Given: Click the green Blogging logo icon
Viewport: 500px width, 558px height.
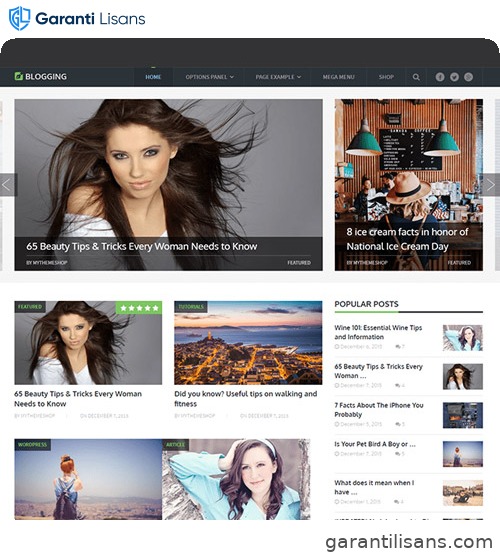Looking at the screenshot, I should (x=19, y=76).
